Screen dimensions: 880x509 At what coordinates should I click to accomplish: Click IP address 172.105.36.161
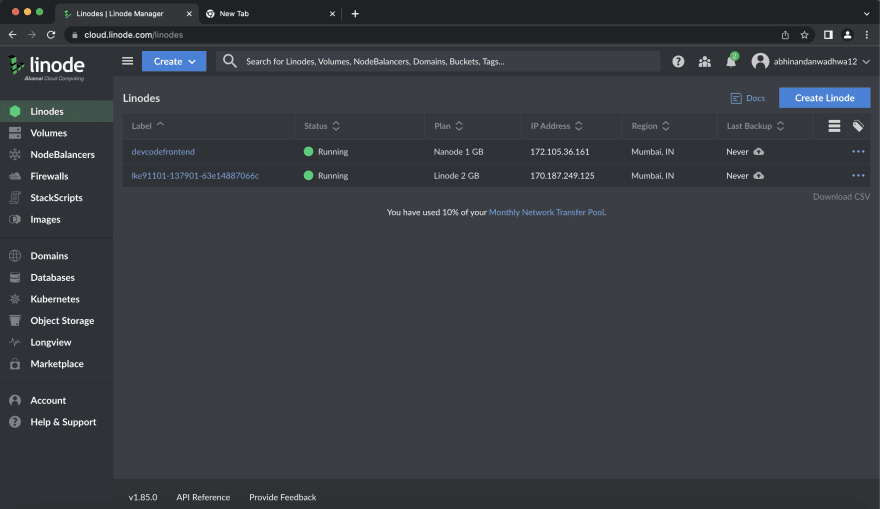(560, 152)
